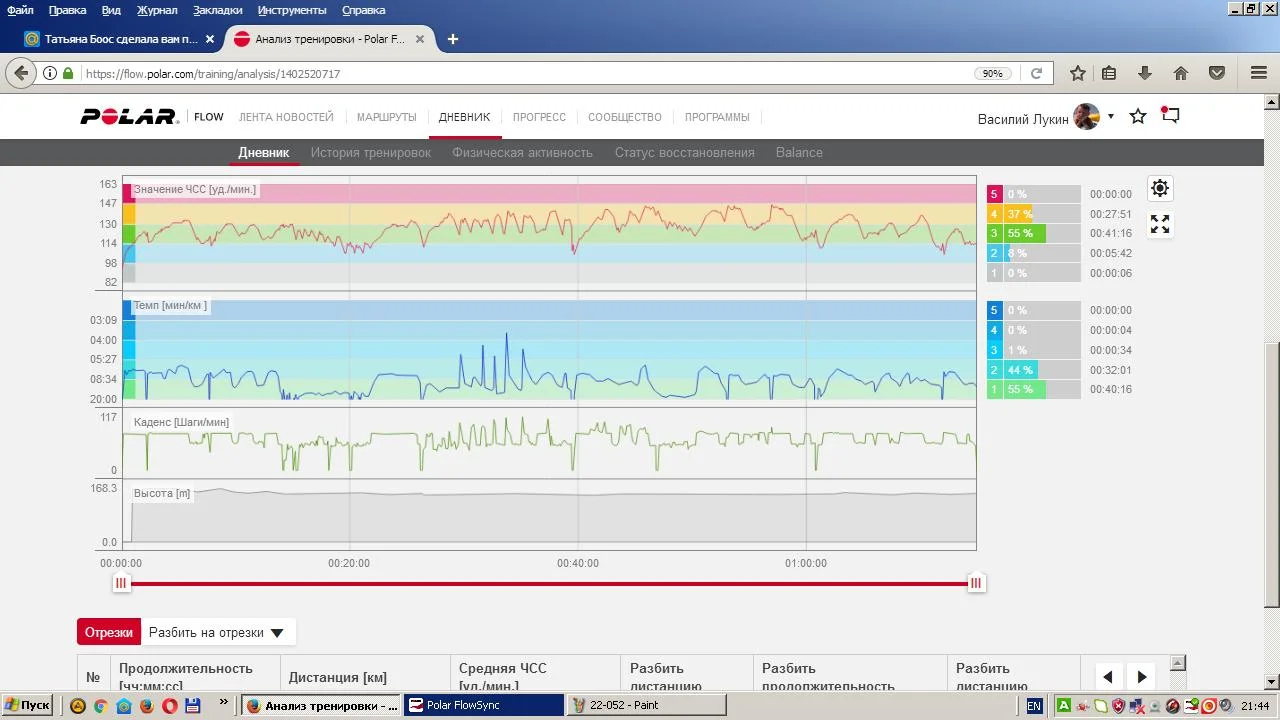Open the notifications flag icon
1280x720 pixels.
[1170, 116]
